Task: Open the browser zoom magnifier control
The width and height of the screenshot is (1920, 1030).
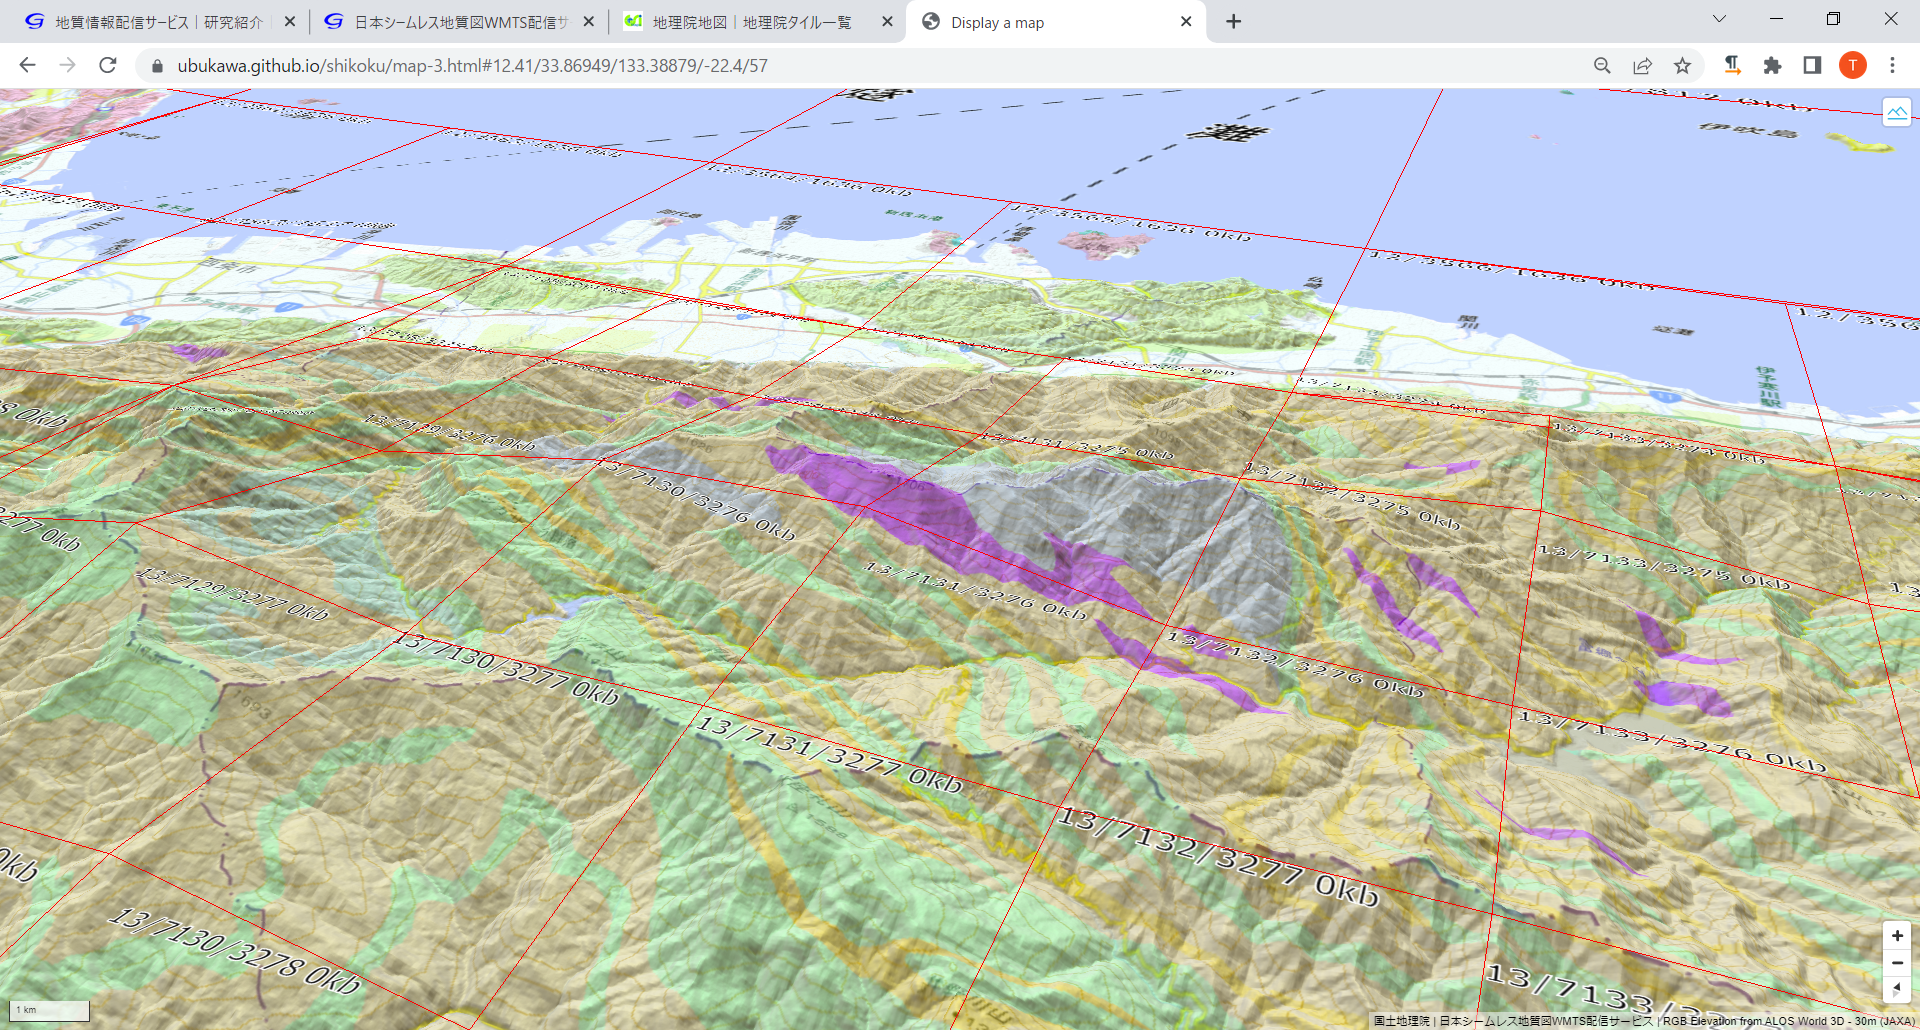Action: point(1602,65)
